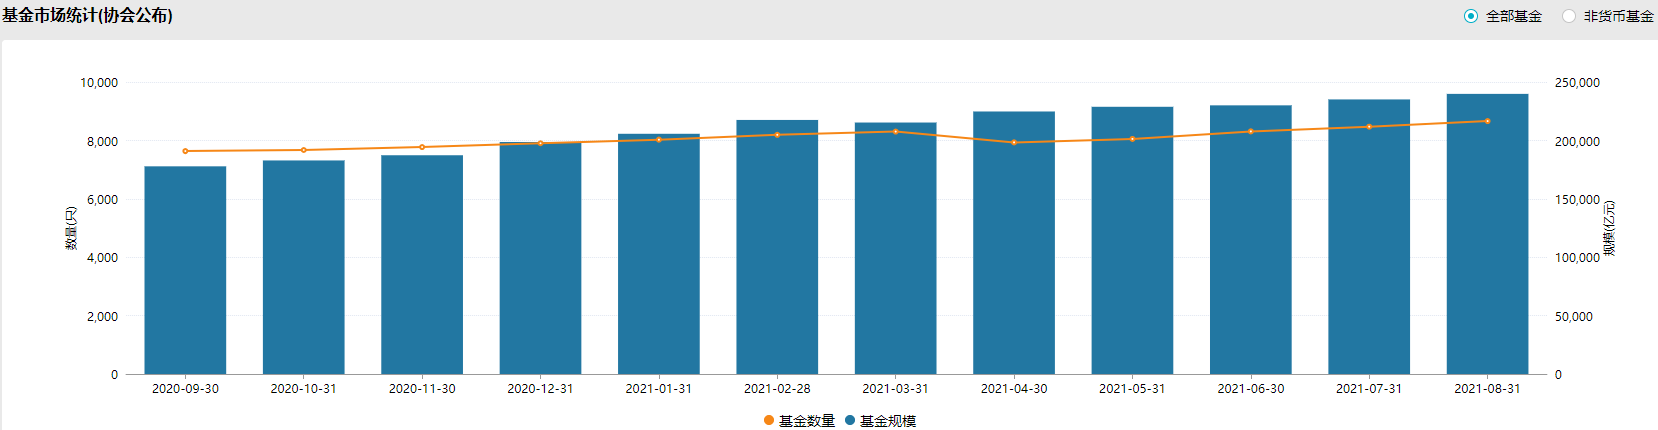Click the blue bar for 2020-10-31
1658x430 pixels.
coord(303,267)
